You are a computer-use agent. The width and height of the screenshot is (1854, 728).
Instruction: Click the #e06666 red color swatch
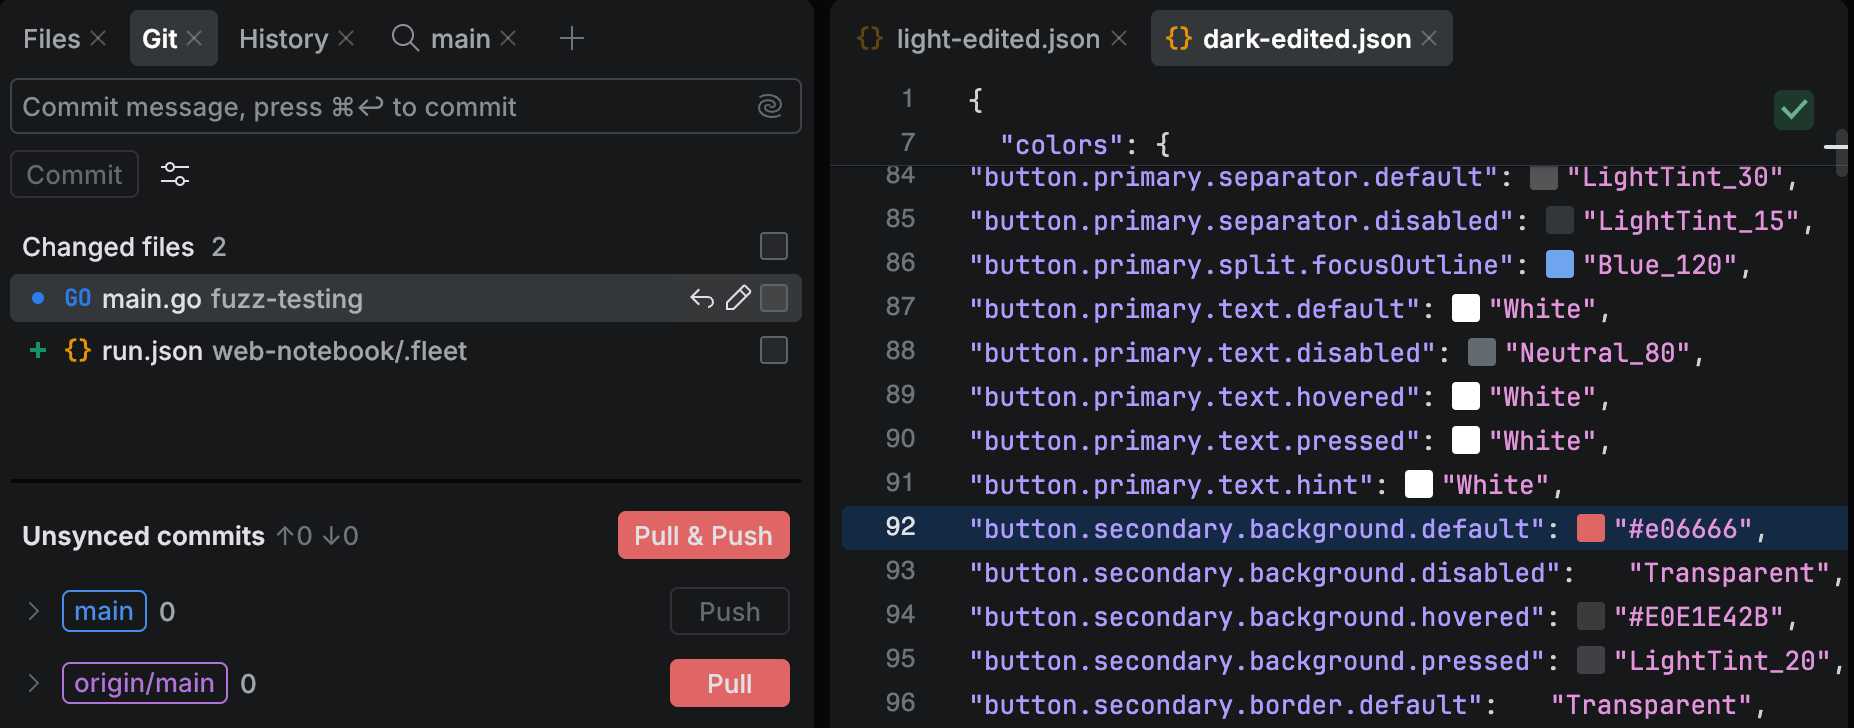click(1590, 528)
